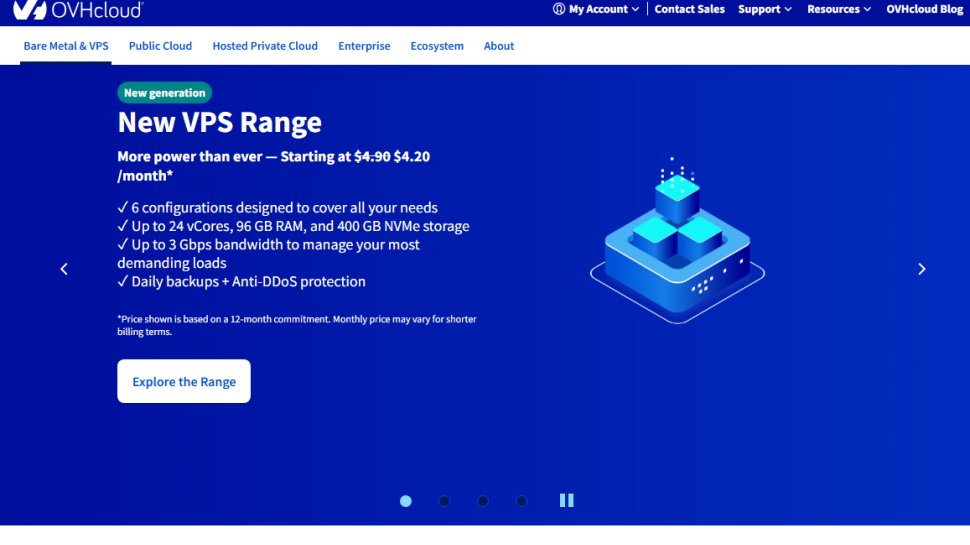
Task: Pause the carousel autoplay
Action: [x=567, y=500]
